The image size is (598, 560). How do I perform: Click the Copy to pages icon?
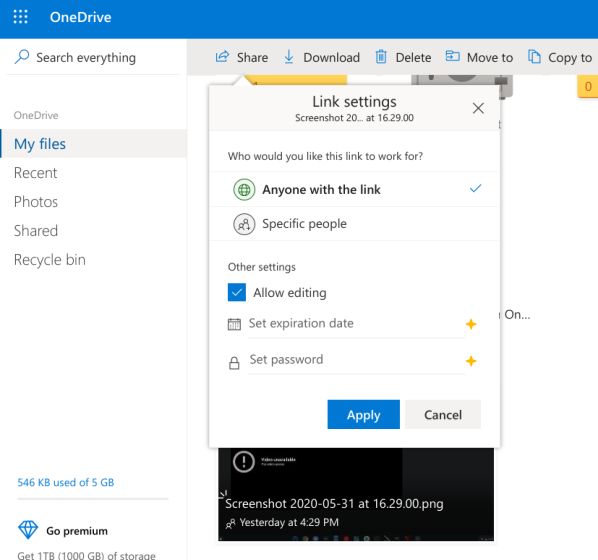tap(534, 57)
